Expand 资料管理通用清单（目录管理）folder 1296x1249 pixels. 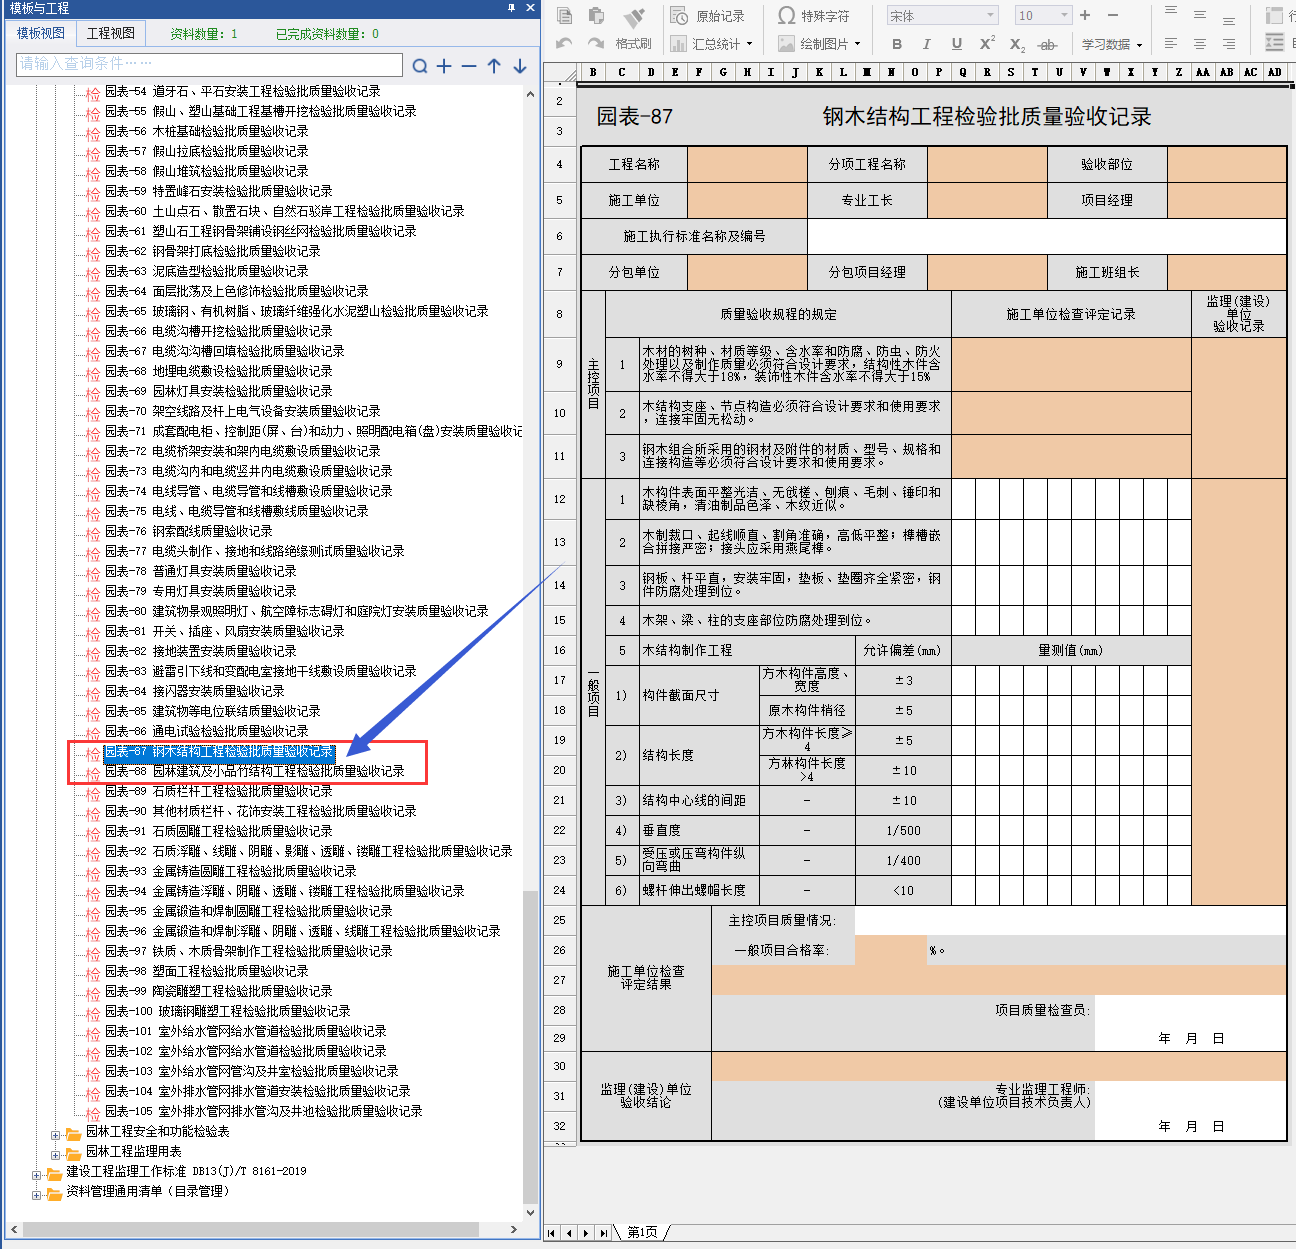point(37,1194)
